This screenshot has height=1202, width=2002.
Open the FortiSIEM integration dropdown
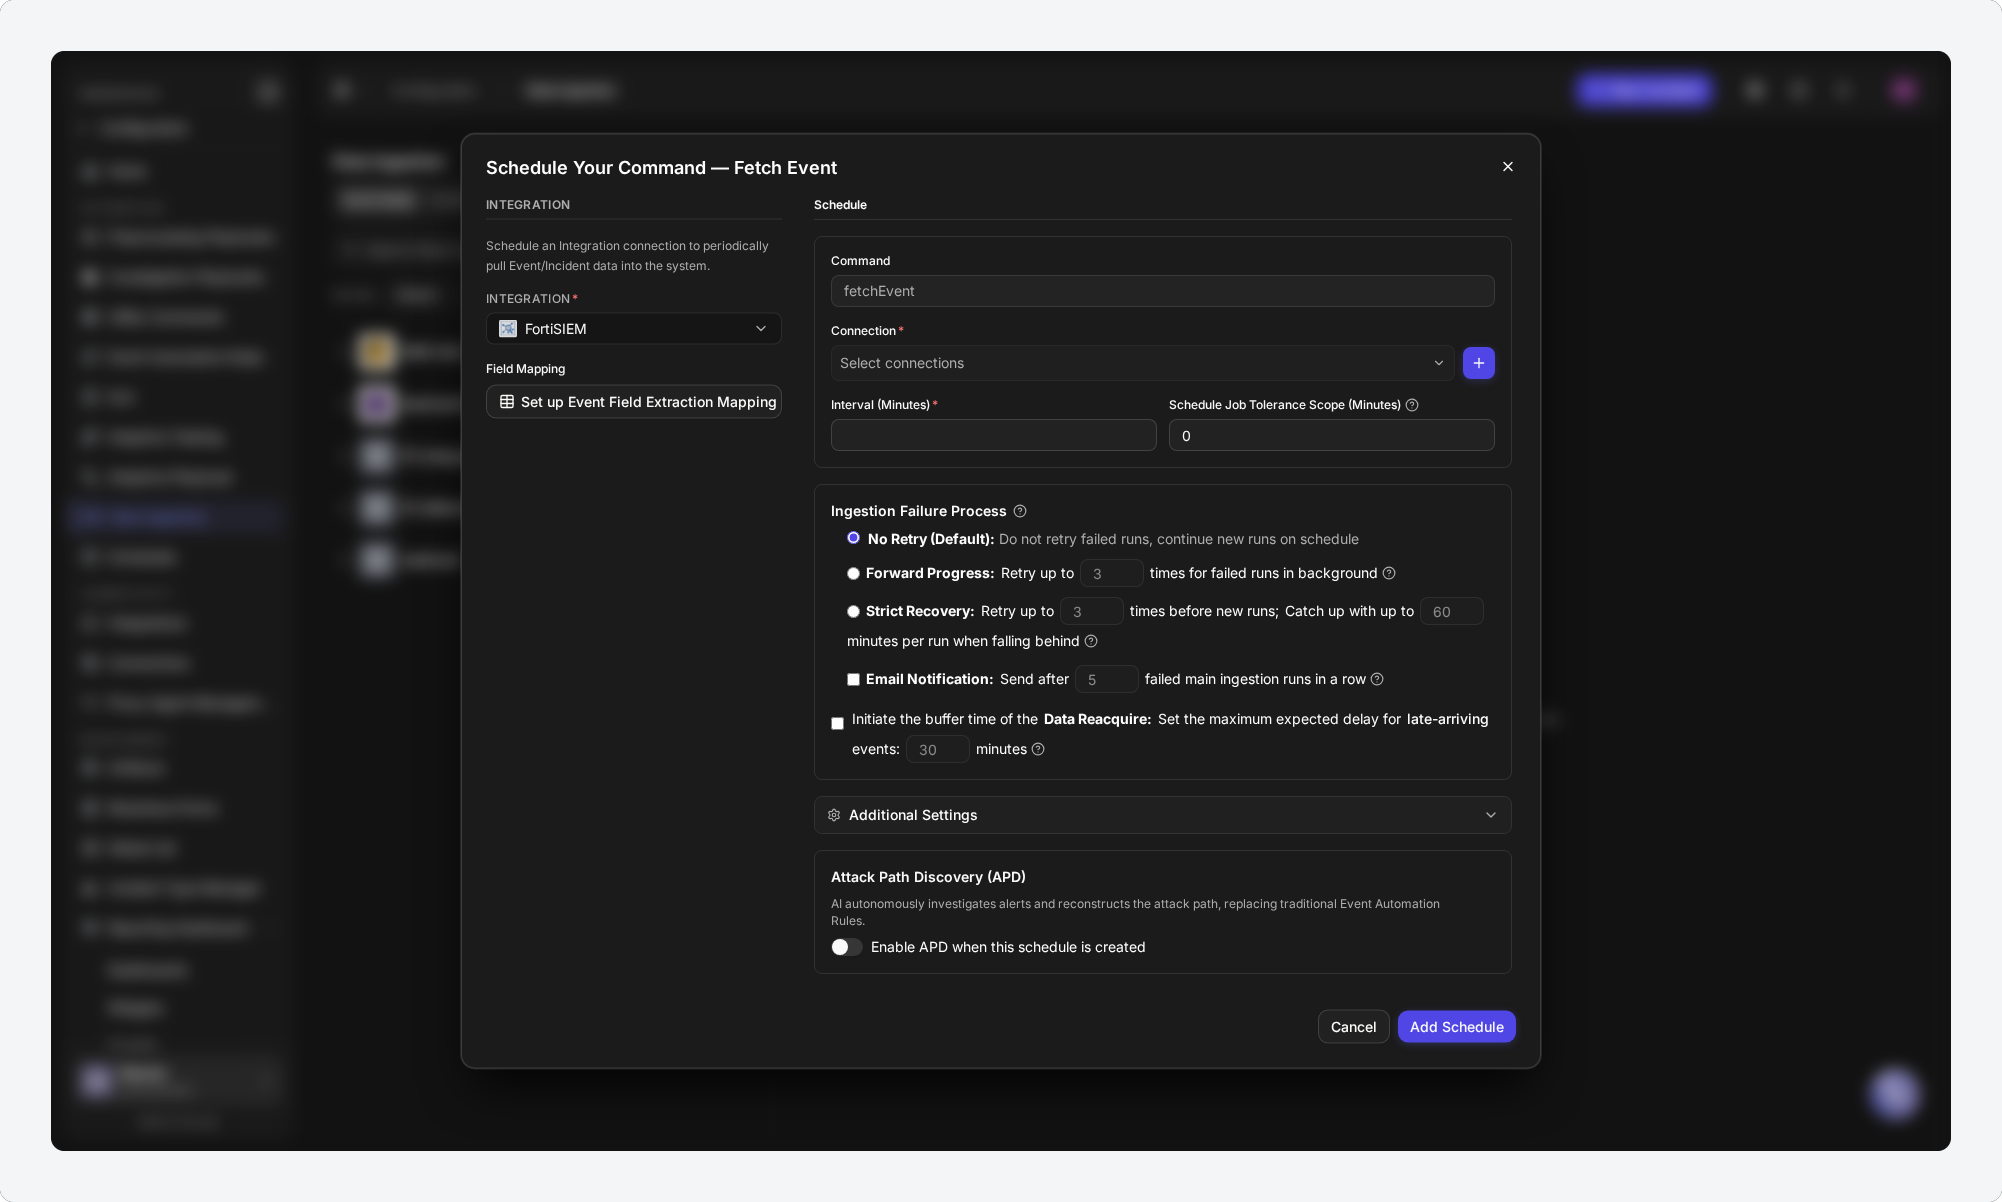coord(634,329)
